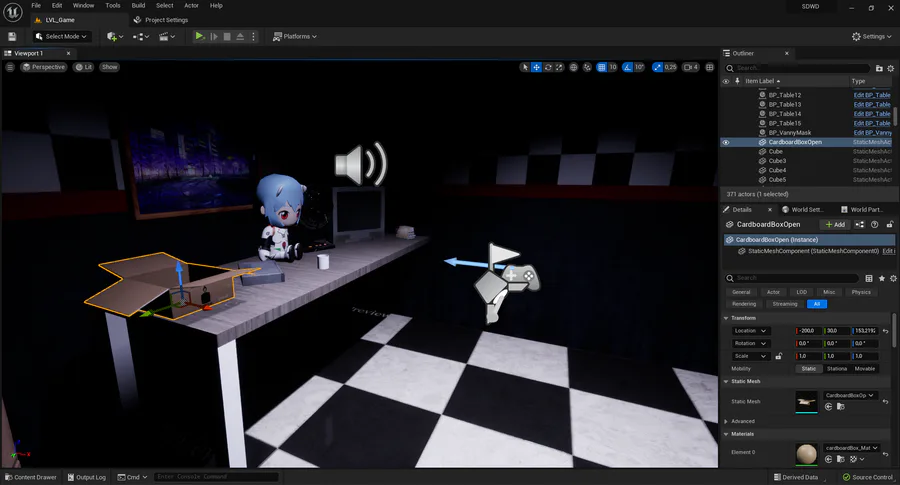900x485 pixels.
Task: Activate the select objects cursor tool
Action: point(524,67)
